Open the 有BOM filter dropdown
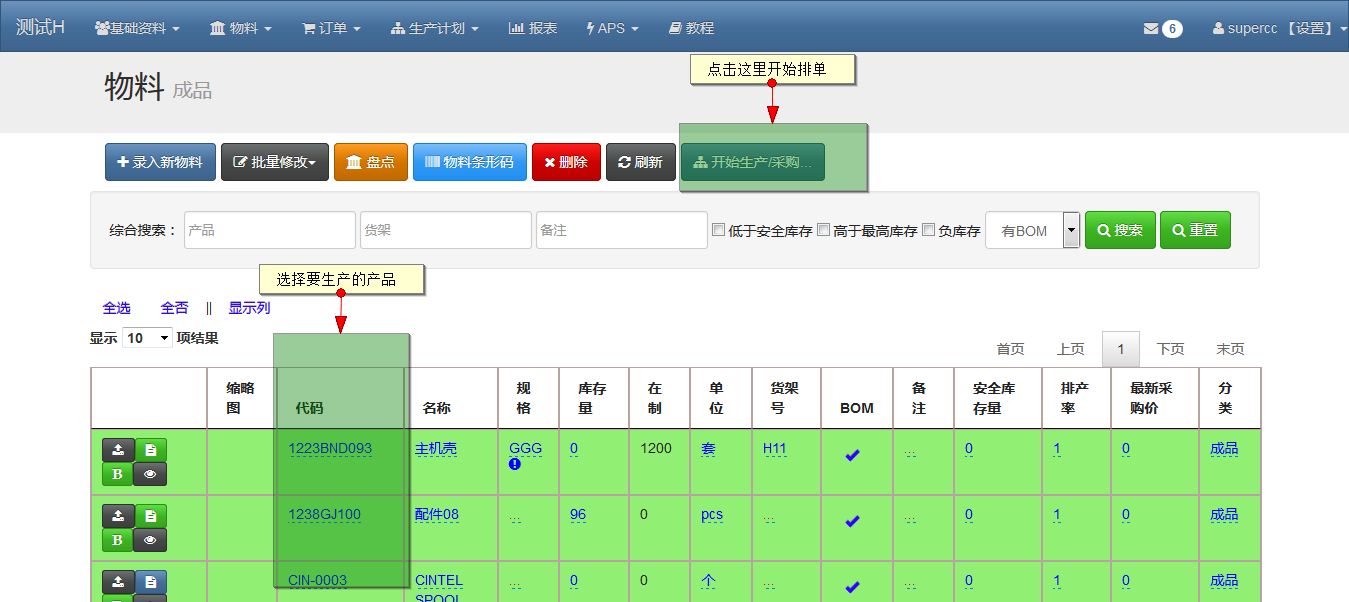Viewport: 1349px width, 602px height. pos(1069,229)
